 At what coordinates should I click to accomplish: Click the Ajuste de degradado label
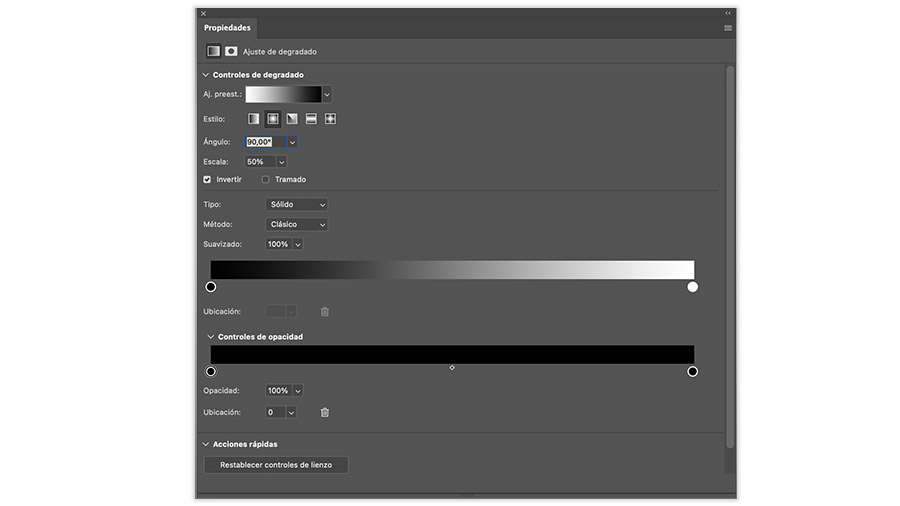280,52
